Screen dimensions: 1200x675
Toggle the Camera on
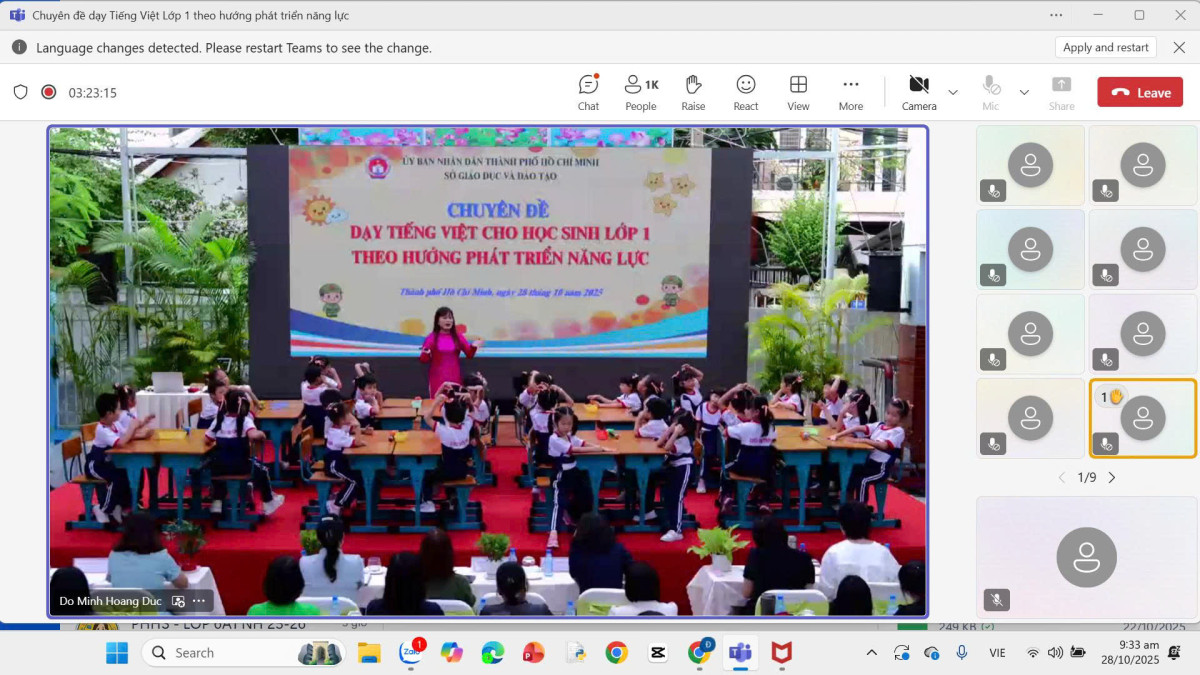tap(919, 92)
